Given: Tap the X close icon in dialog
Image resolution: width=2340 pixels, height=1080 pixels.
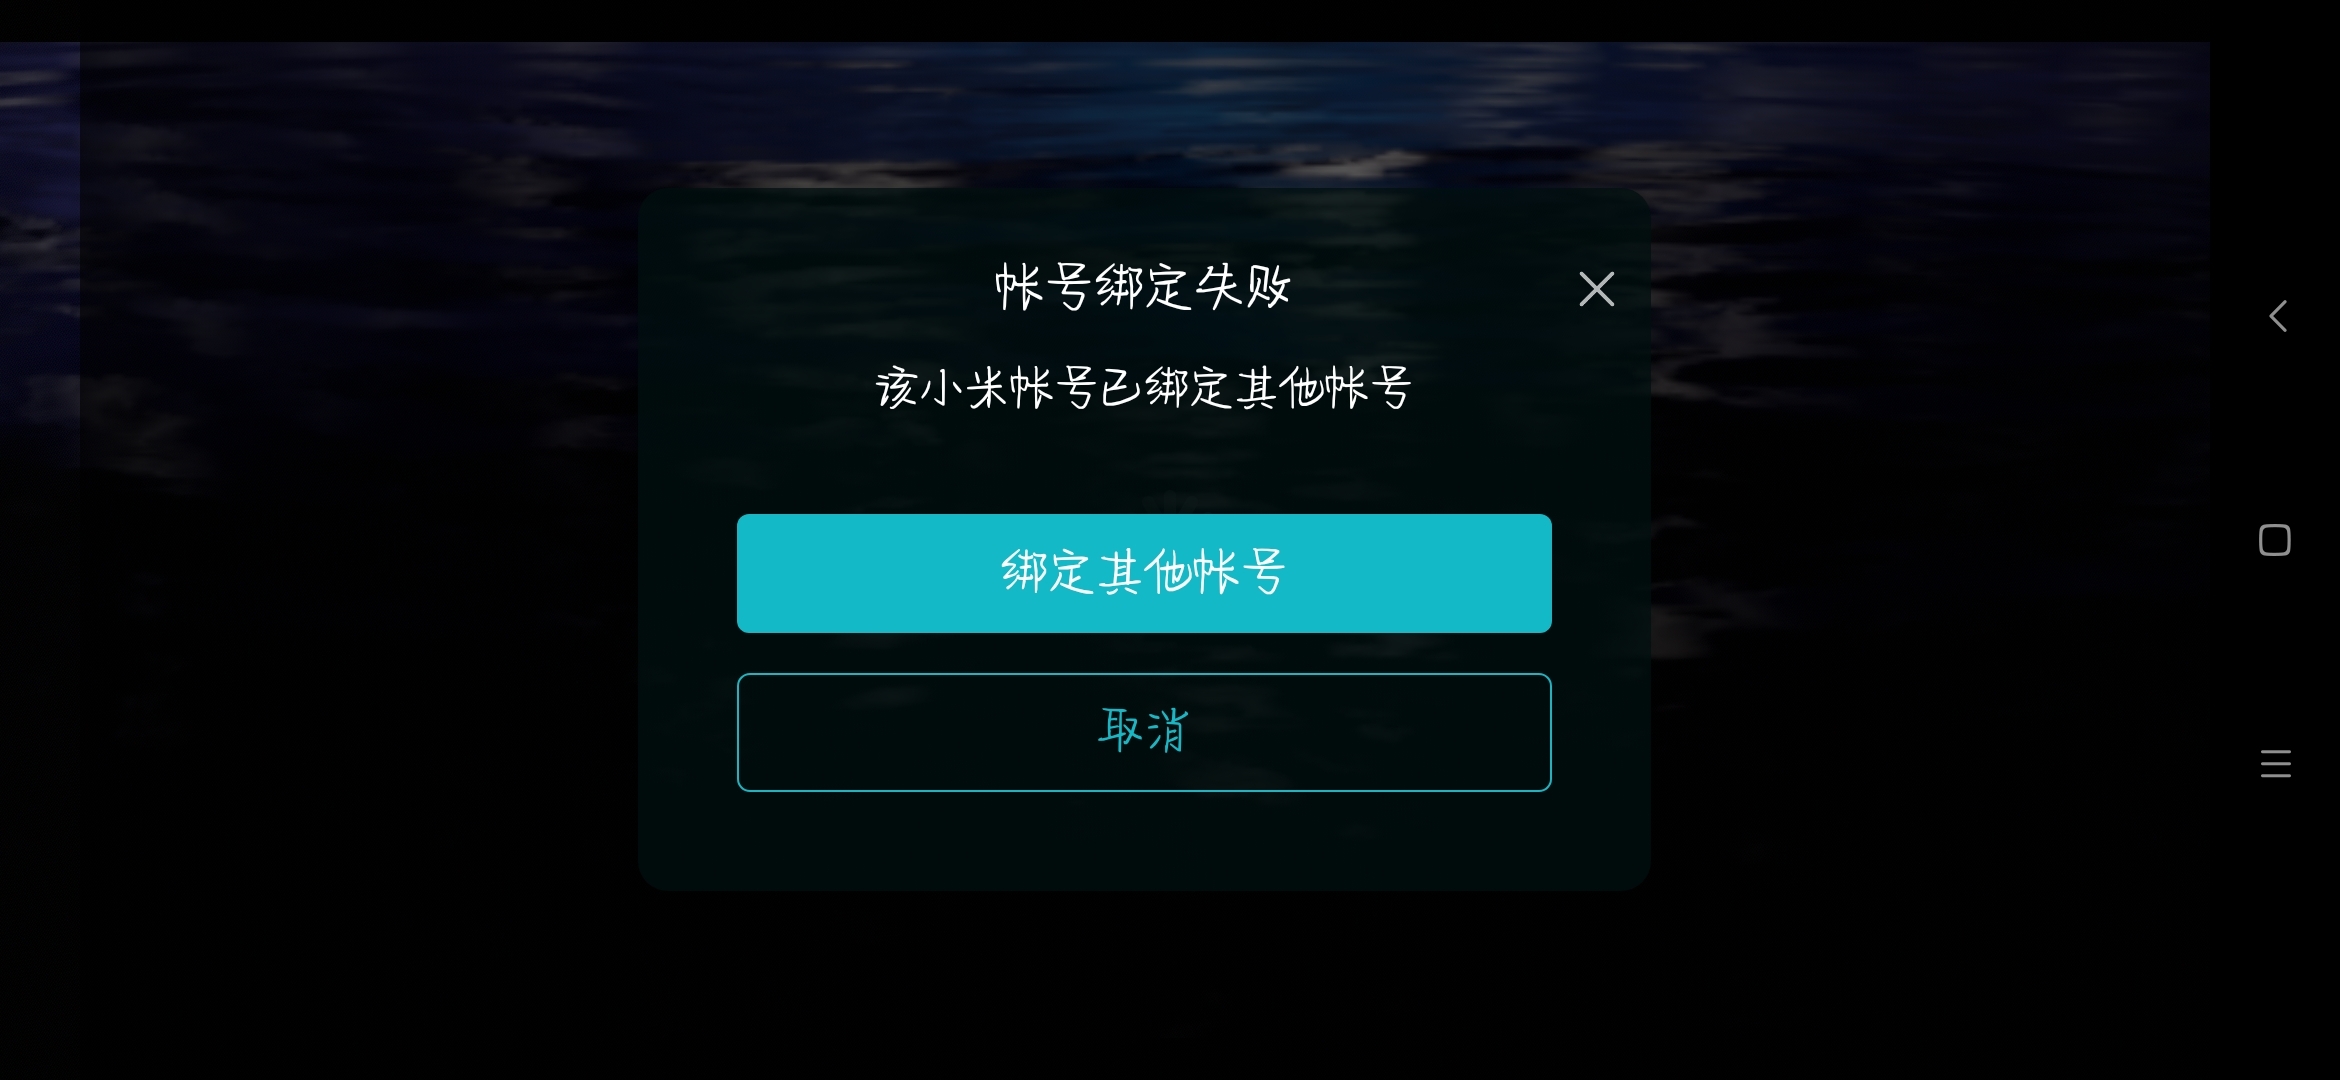Looking at the screenshot, I should point(1595,286).
